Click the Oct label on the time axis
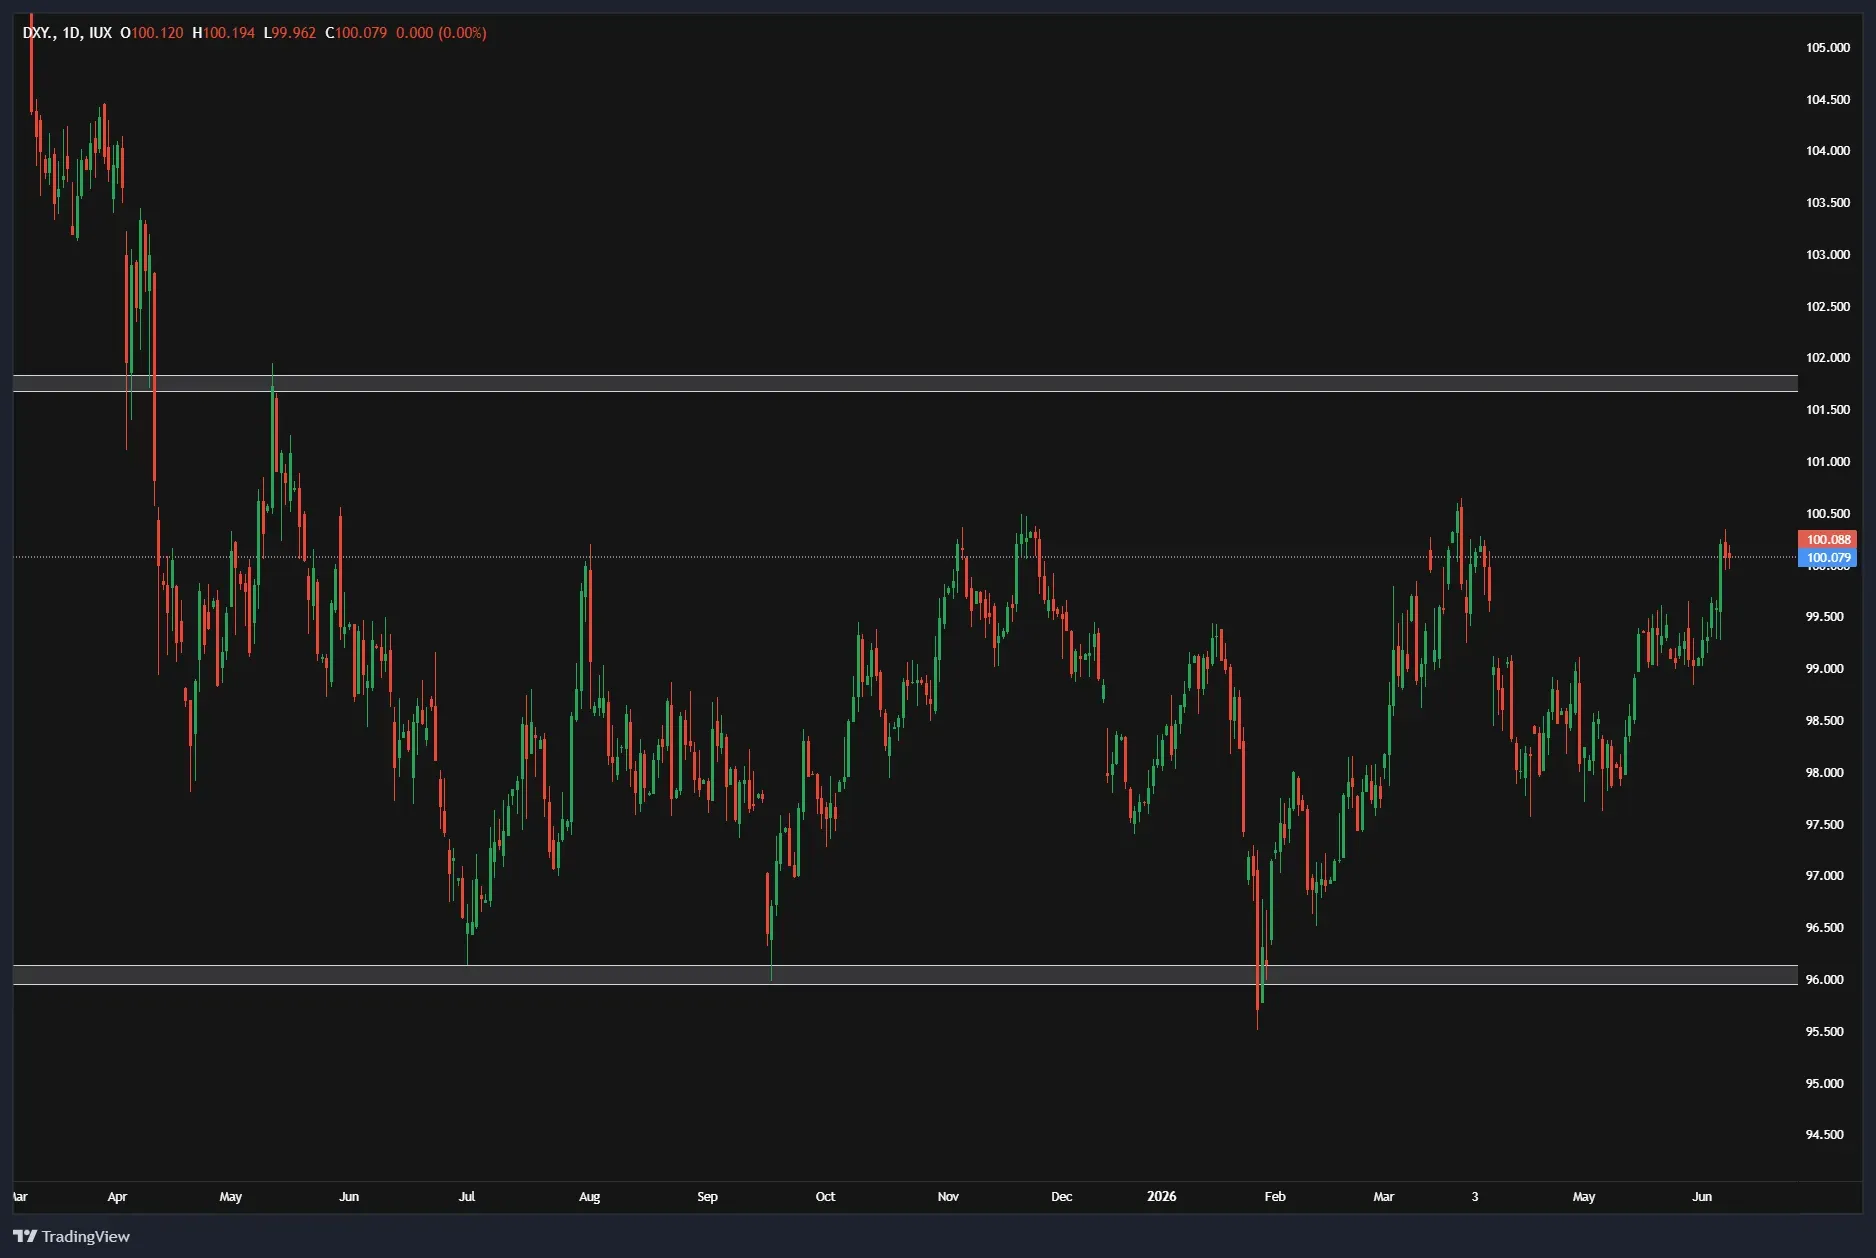Viewport: 1876px width, 1258px height. pos(825,1197)
